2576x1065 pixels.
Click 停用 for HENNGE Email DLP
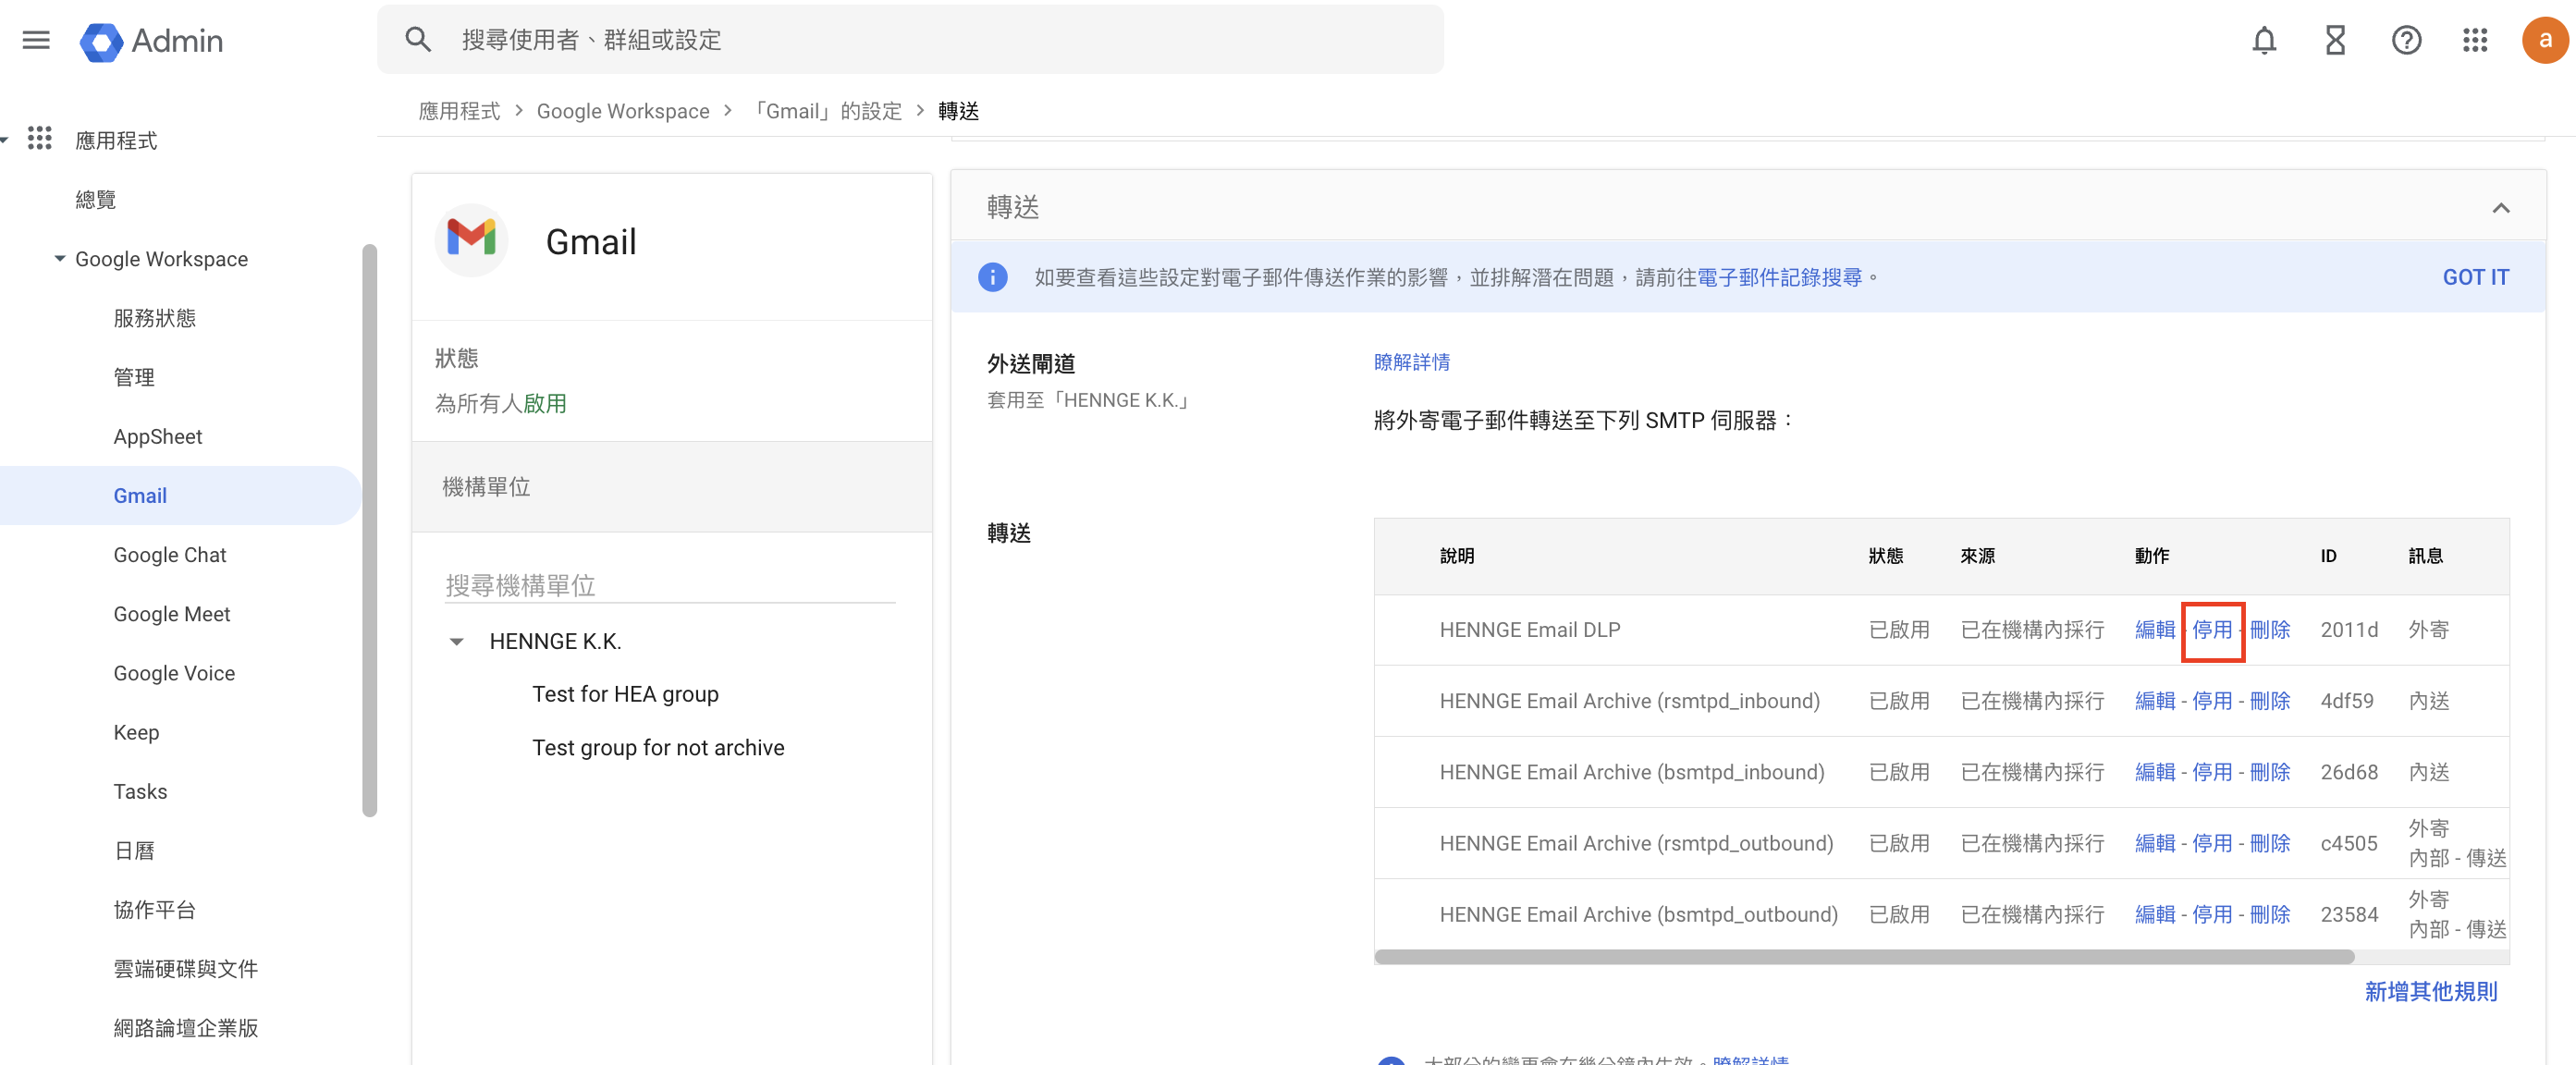pos(2212,630)
